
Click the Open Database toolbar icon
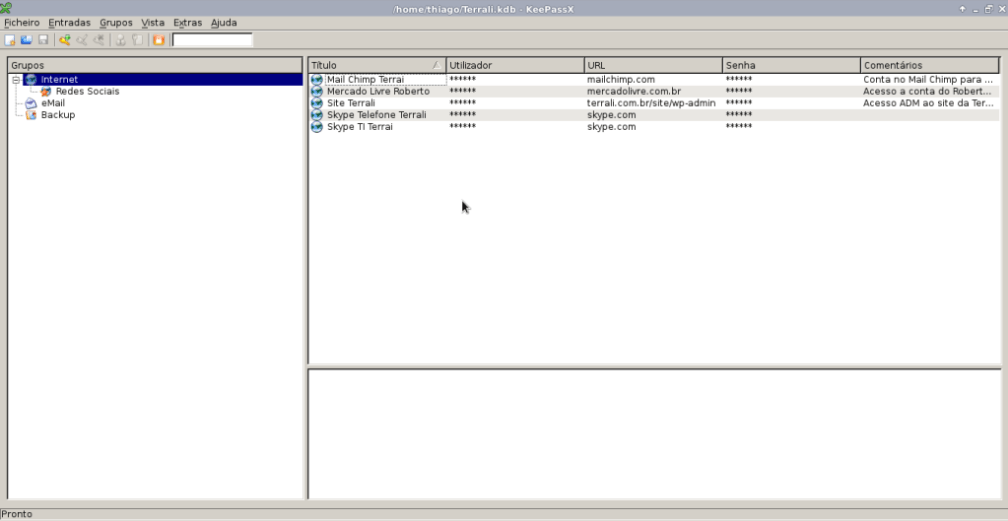[x=26, y=40]
